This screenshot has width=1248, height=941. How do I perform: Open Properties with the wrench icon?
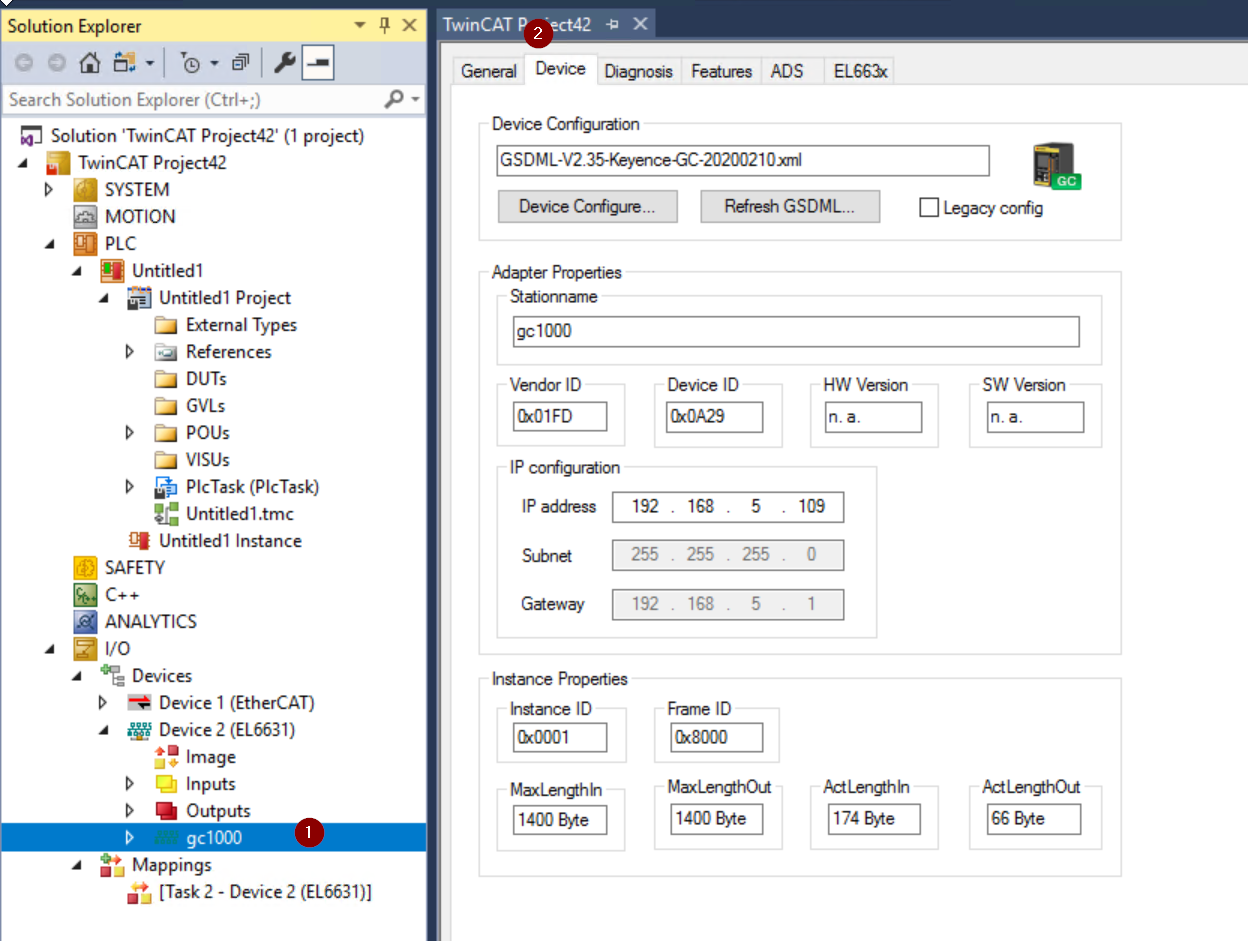point(285,63)
